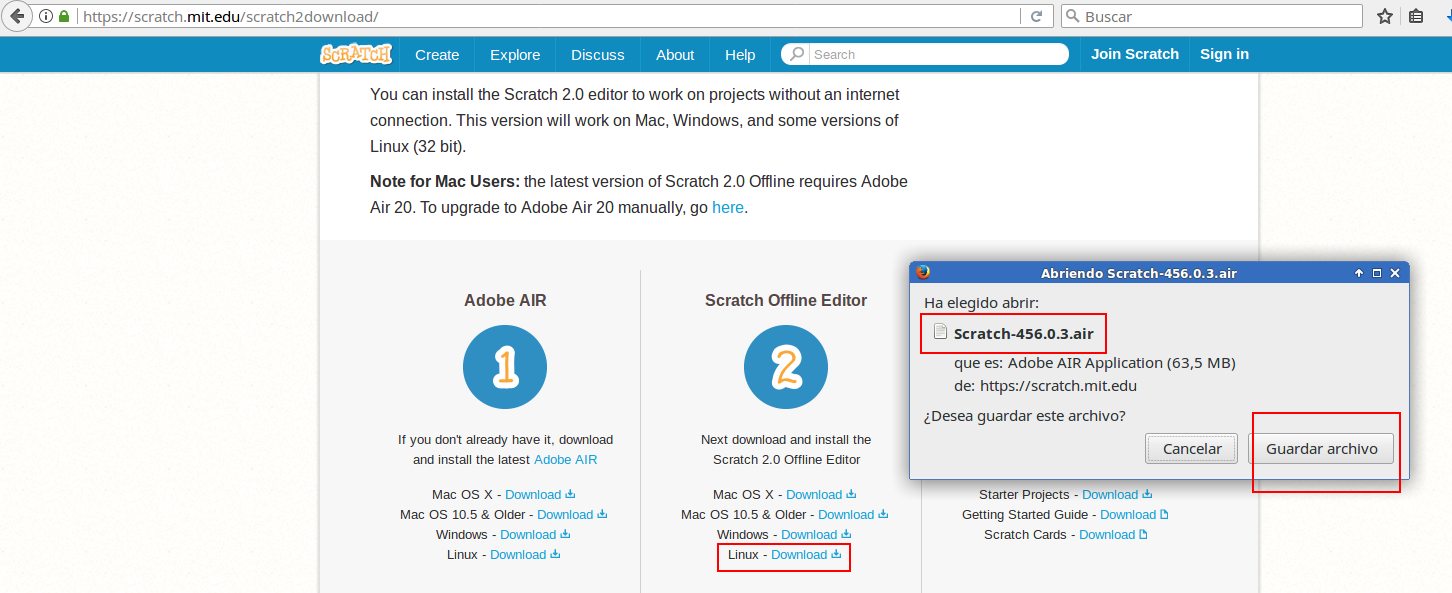Reload the page with the refresh icon
This screenshot has height=593, width=1452.
[x=1037, y=17]
